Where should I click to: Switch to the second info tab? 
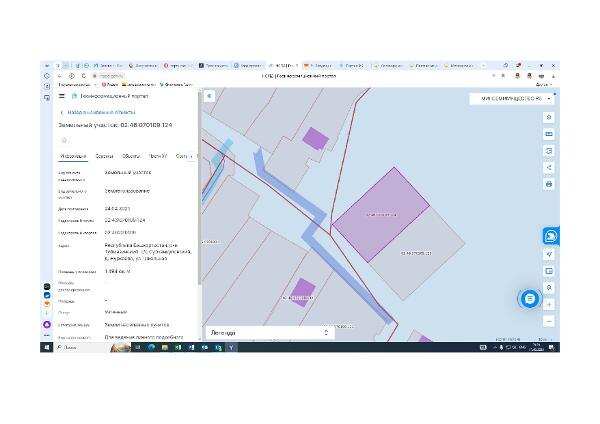104,156
